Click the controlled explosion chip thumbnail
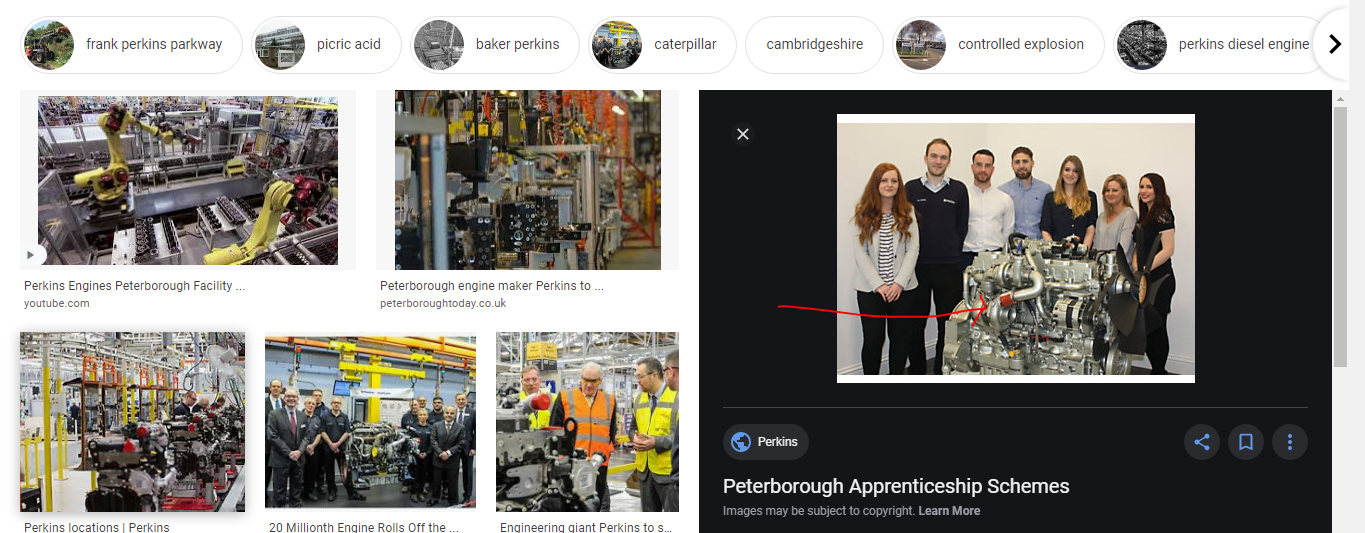The height and width of the screenshot is (533, 1365). pyautogui.click(x=921, y=45)
